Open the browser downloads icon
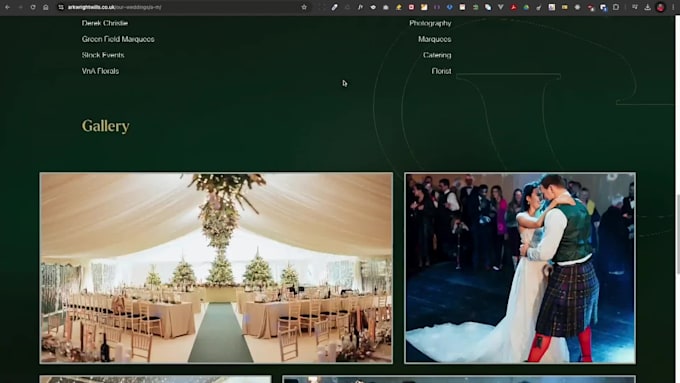 647,7
